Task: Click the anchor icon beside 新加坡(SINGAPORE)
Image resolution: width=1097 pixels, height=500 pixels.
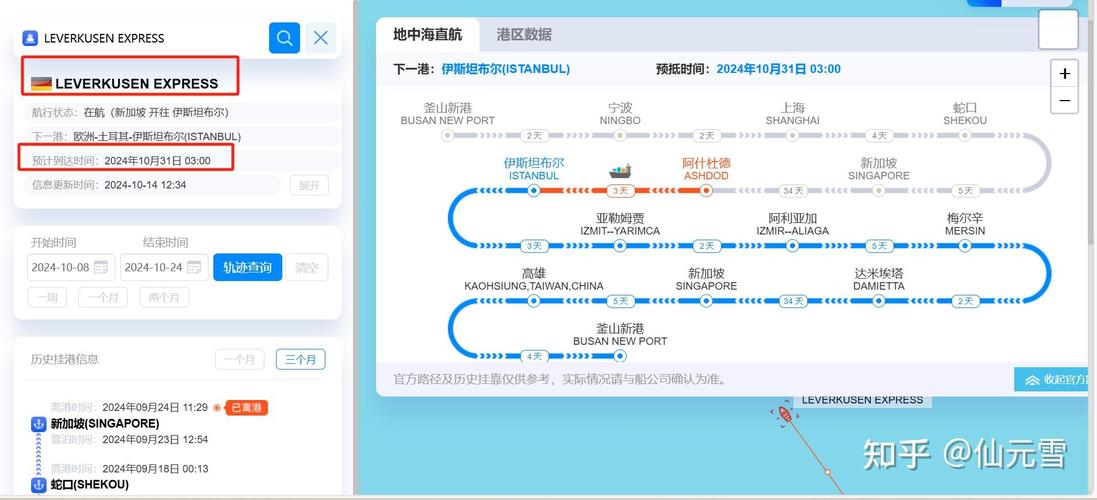Action: (38, 424)
